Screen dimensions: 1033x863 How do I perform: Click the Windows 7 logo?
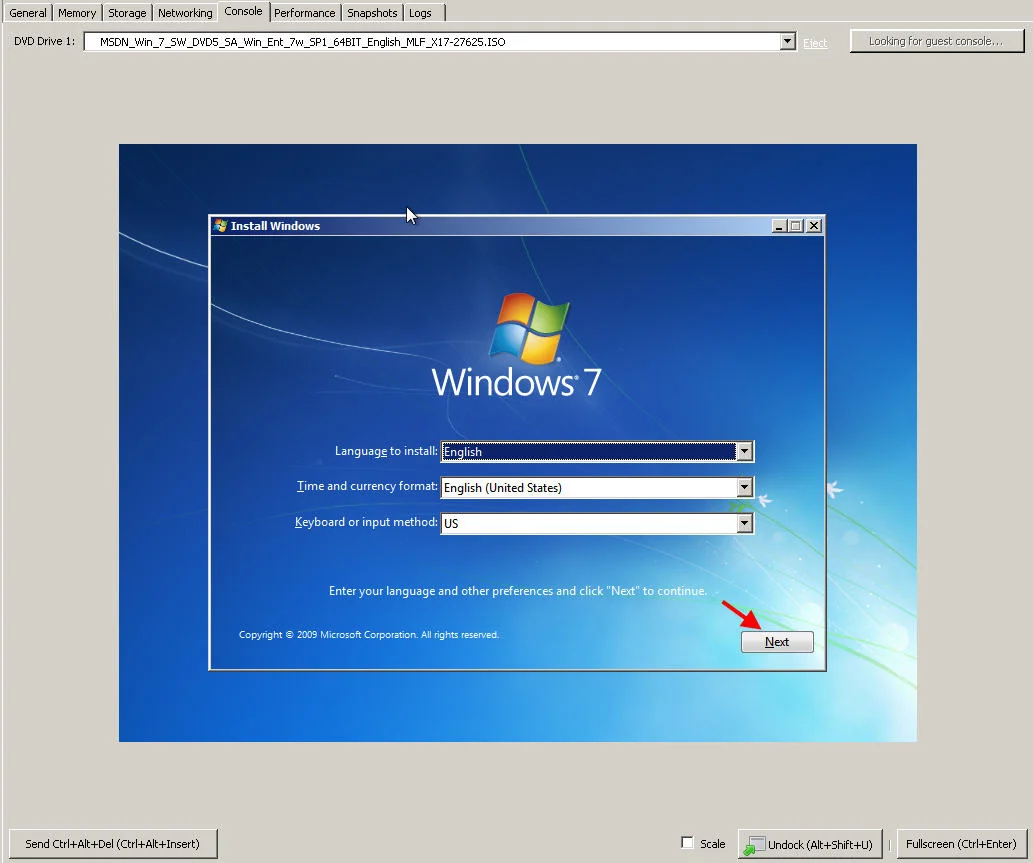click(516, 347)
